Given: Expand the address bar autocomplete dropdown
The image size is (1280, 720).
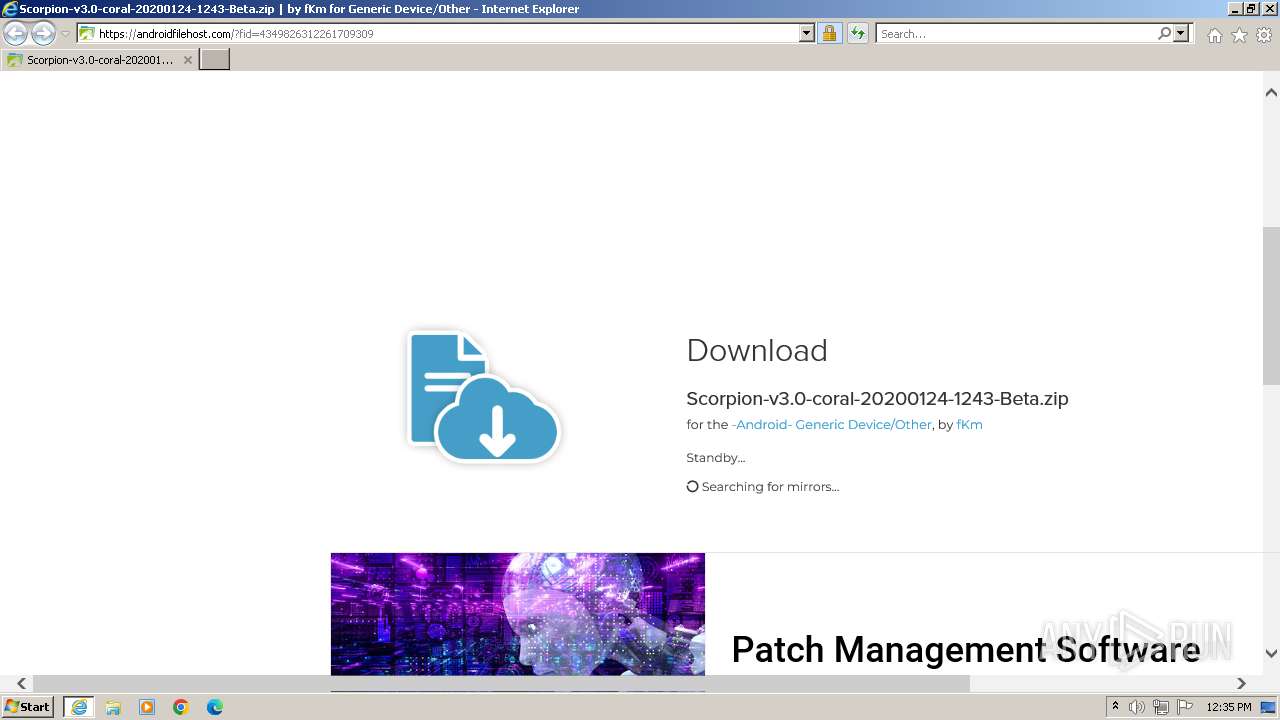Looking at the screenshot, I should (807, 34).
